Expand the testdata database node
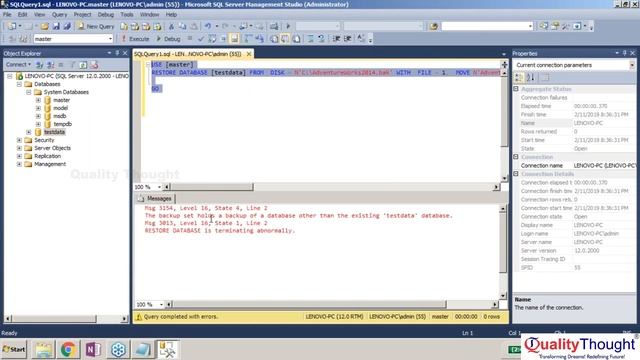 coord(29,132)
